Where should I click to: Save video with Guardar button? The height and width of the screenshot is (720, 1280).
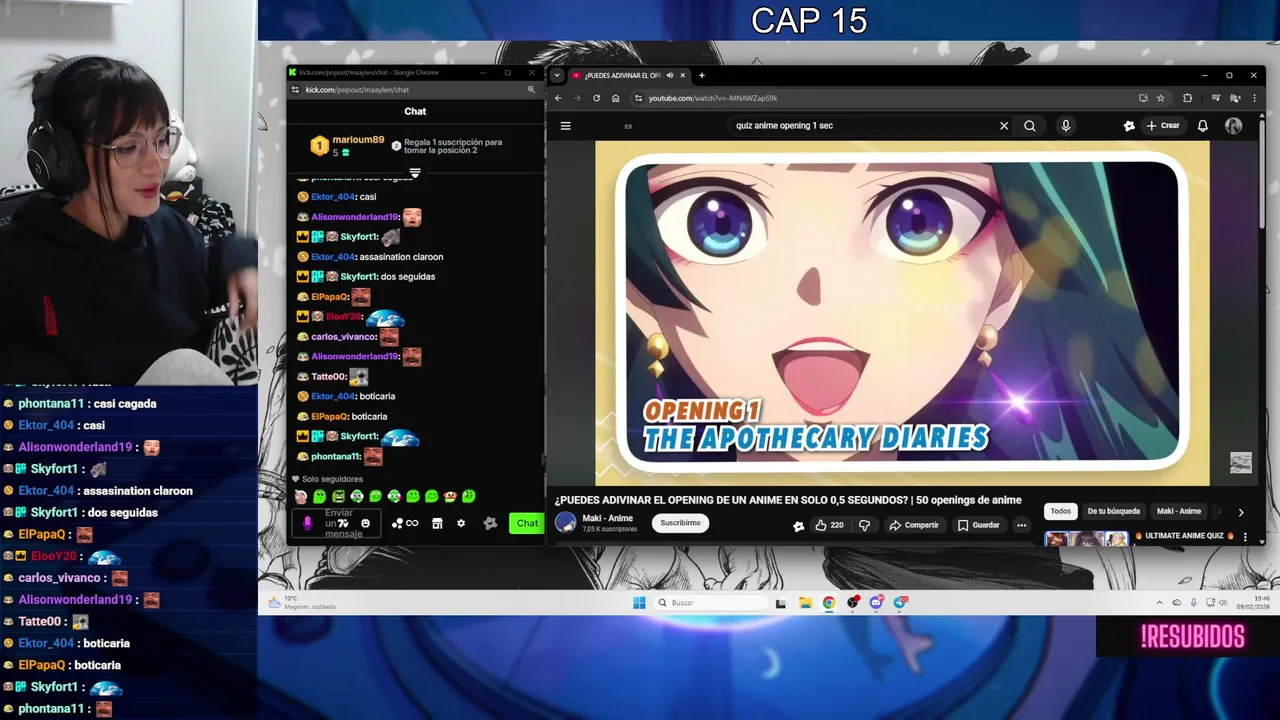(x=978, y=525)
